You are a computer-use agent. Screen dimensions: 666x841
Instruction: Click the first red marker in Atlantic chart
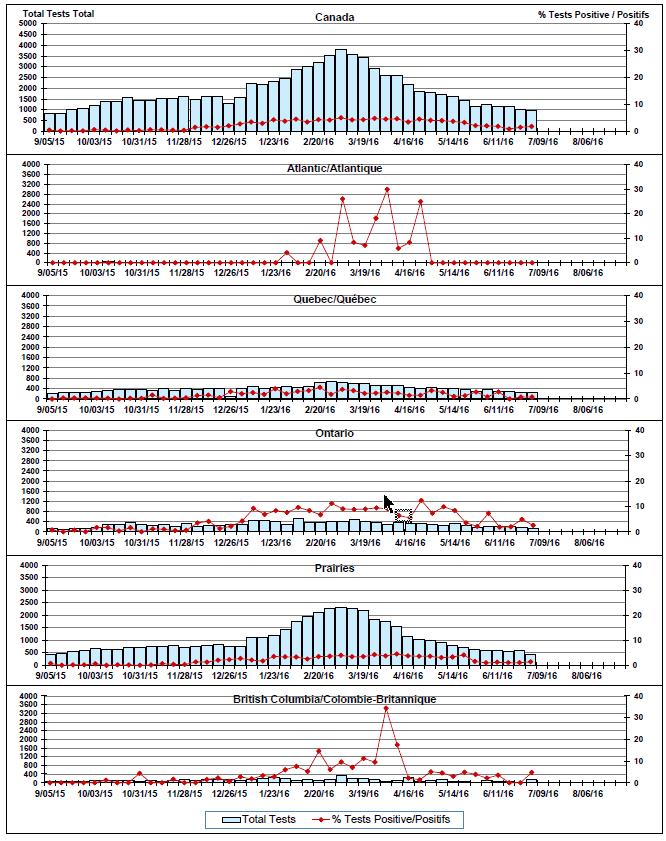point(50,263)
